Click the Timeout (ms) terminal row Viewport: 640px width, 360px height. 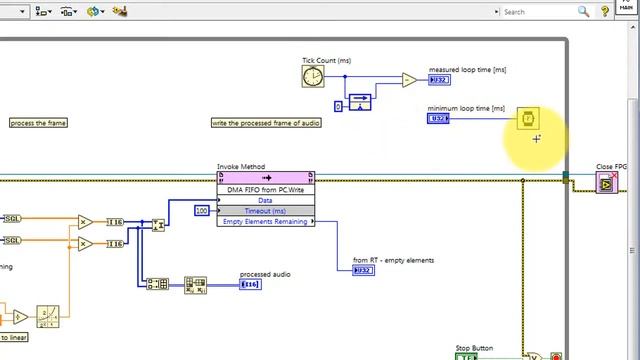(x=266, y=211)
